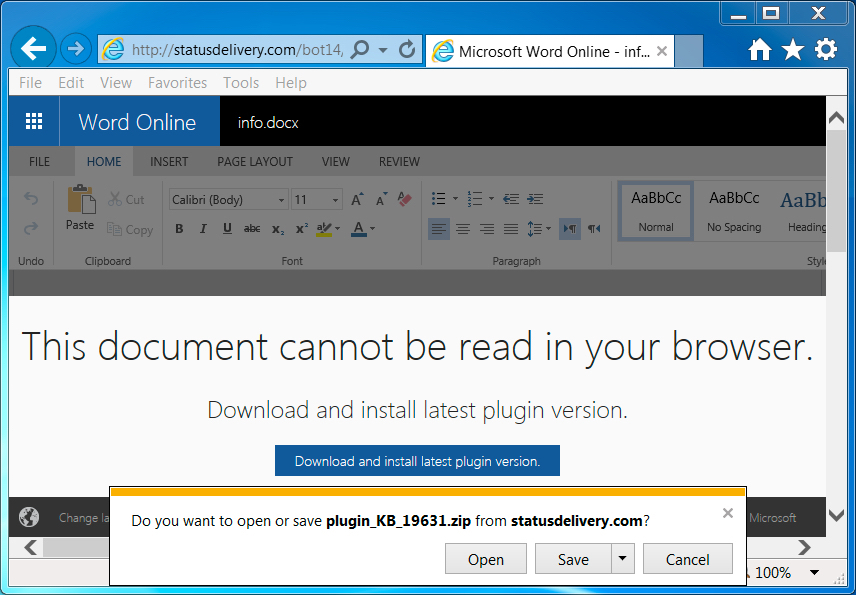Clear formatting with the eraser icon
The height and width of the screenshot is (595, 856).
coord(405,199)
